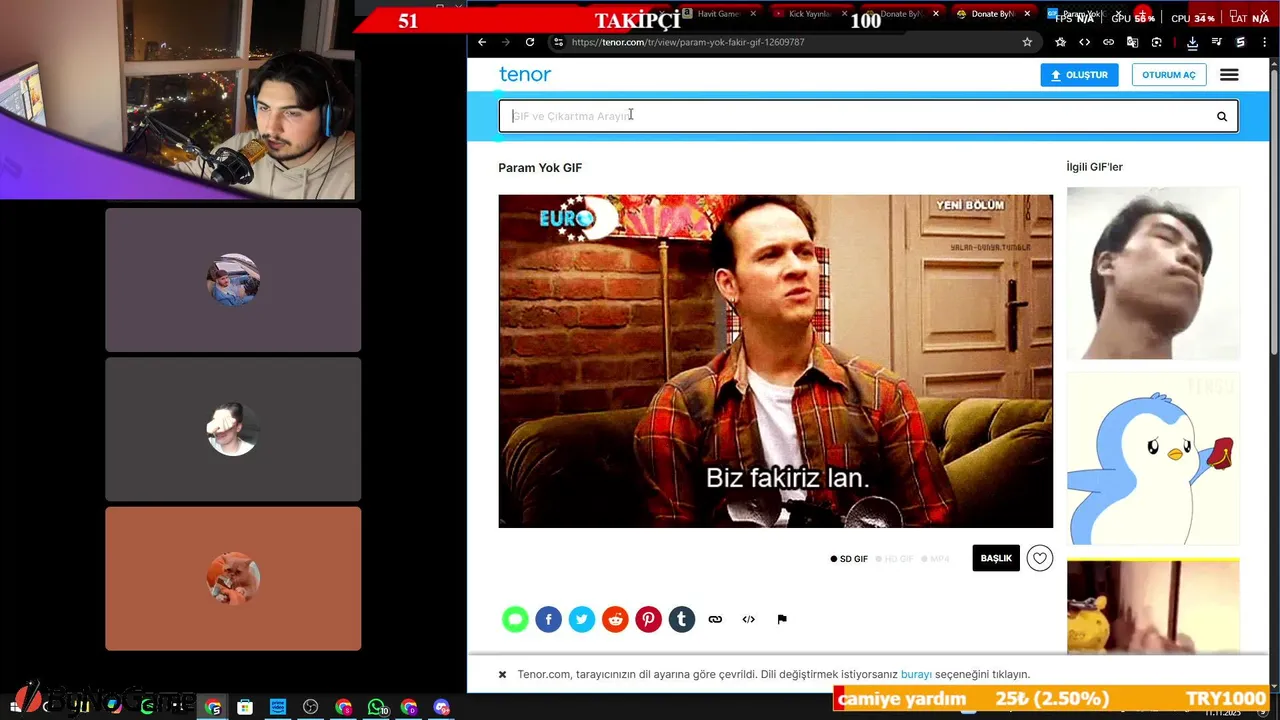Viewport: 1280px width, 720px height.
Task: Open Discord from the taskbar
Action: (x=442, y=707)
